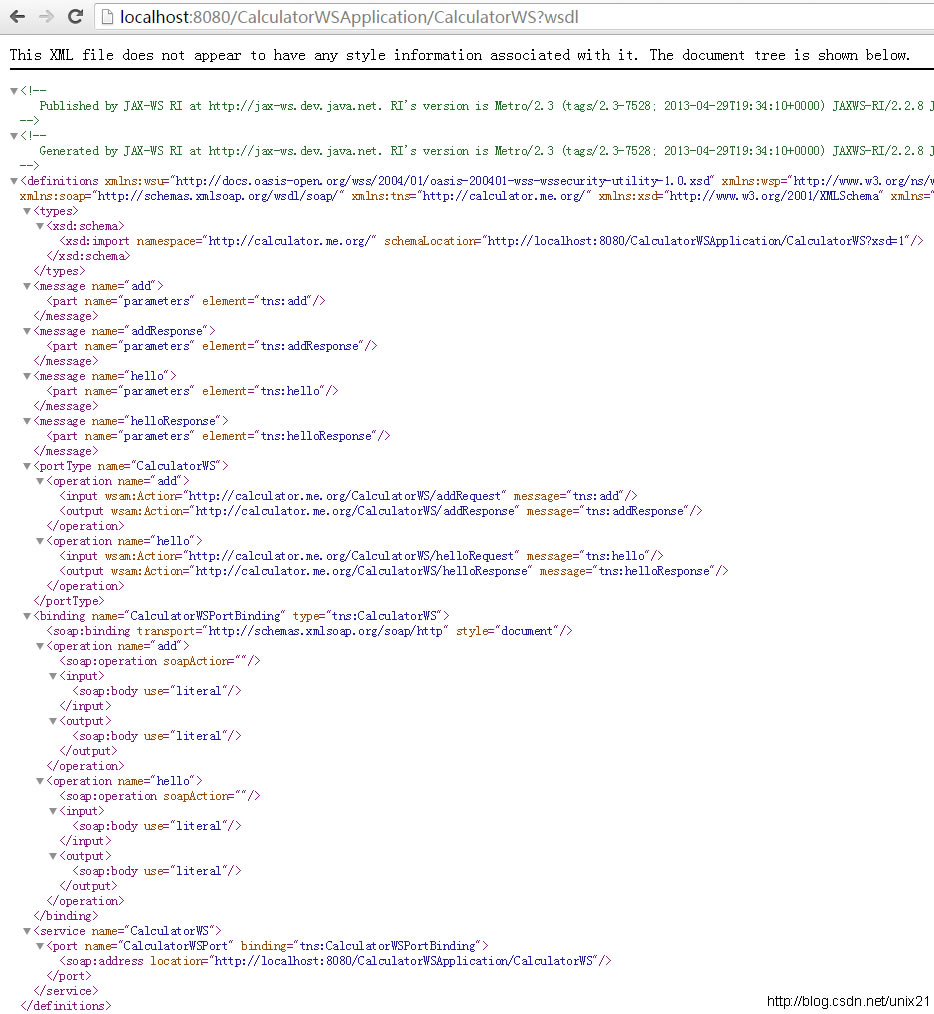
Task: Click the xsd:import schemaLocation line
Action: point(492,241)
